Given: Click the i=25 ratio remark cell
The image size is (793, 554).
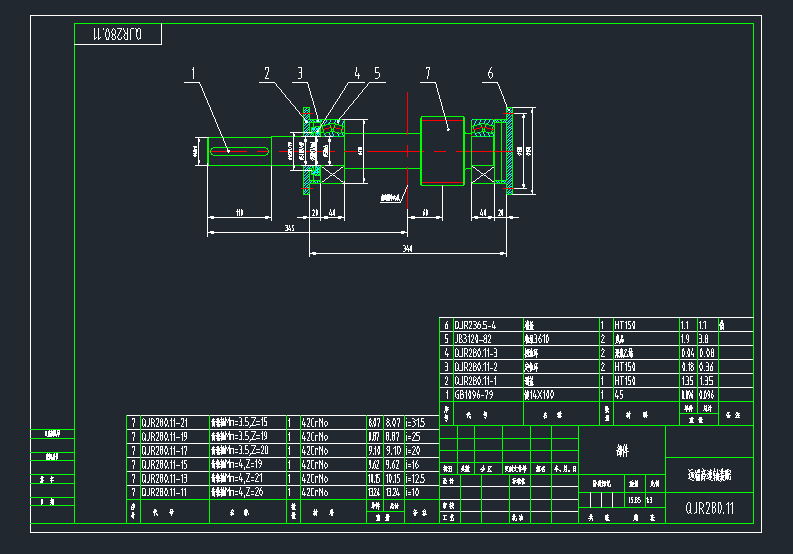Looking at the screenshot, I should tap(422, 436).
